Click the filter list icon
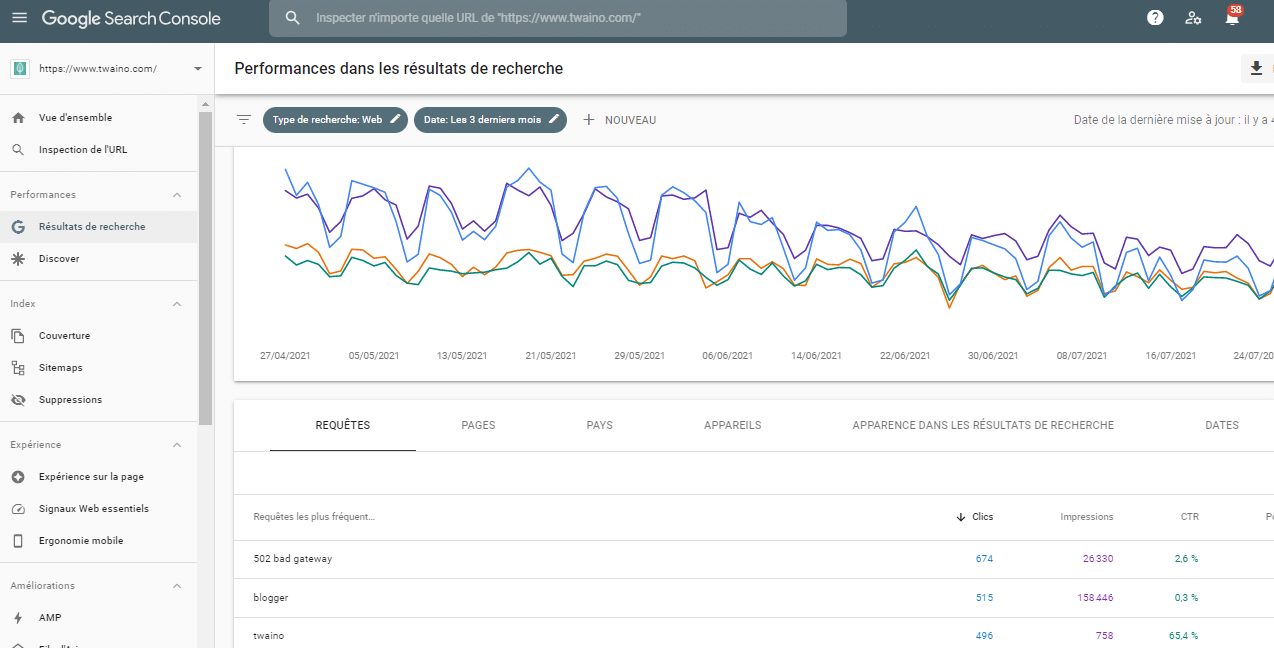 [244, 120]
